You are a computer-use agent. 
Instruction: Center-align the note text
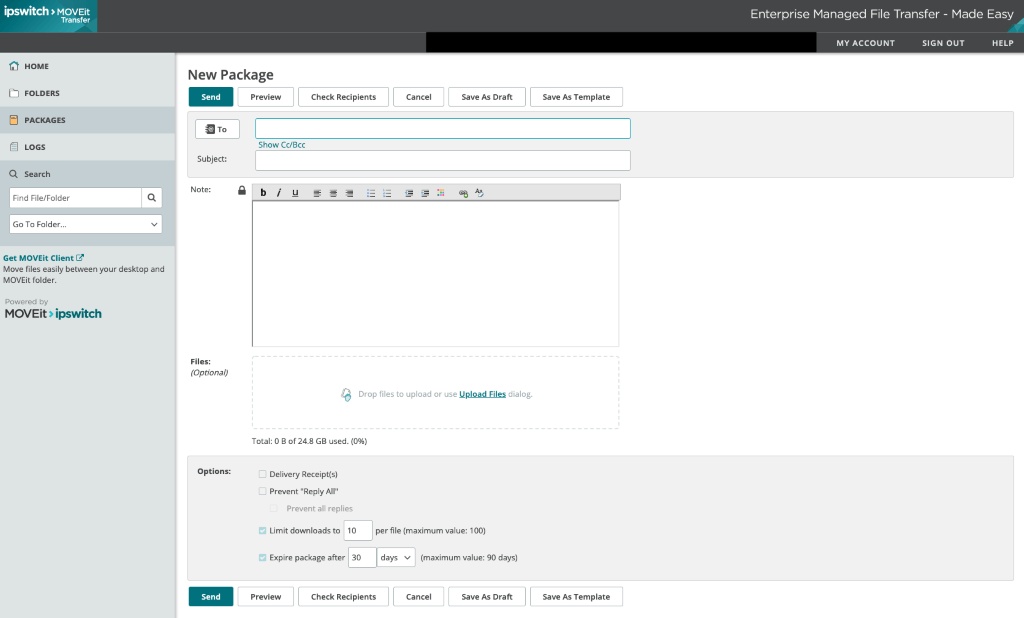click(x=333, y=193)
